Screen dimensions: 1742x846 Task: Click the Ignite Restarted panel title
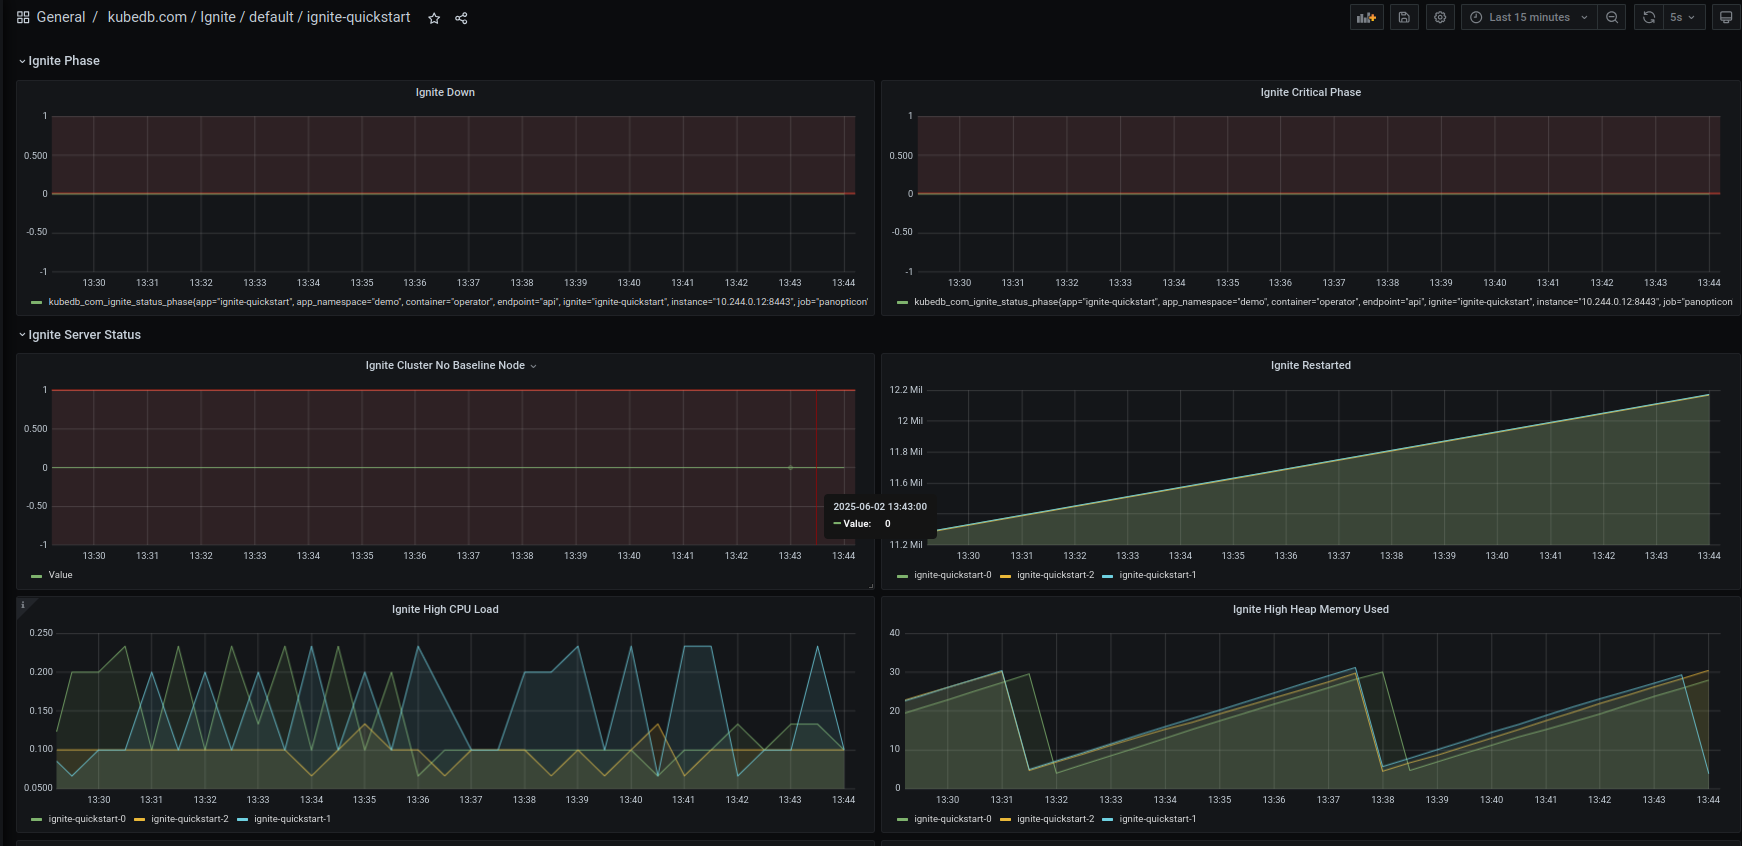tap(1310, 366)
